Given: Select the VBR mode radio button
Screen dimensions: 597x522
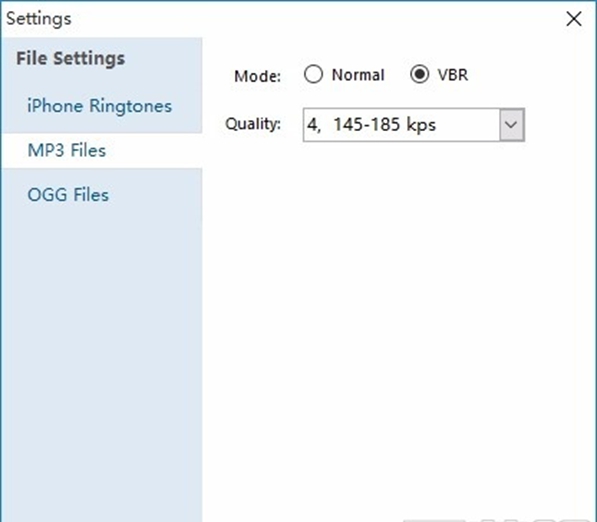Looking at the screenshot, I should [420, 74].
